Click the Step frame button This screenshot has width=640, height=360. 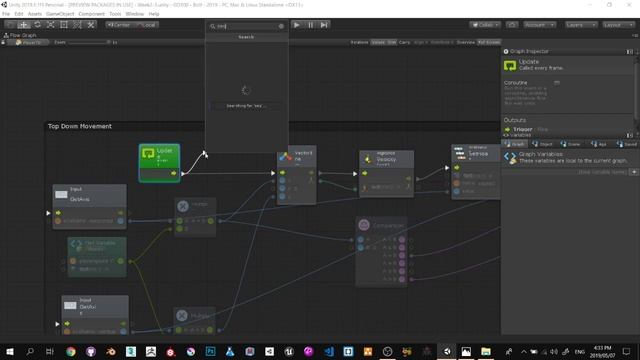324,25
